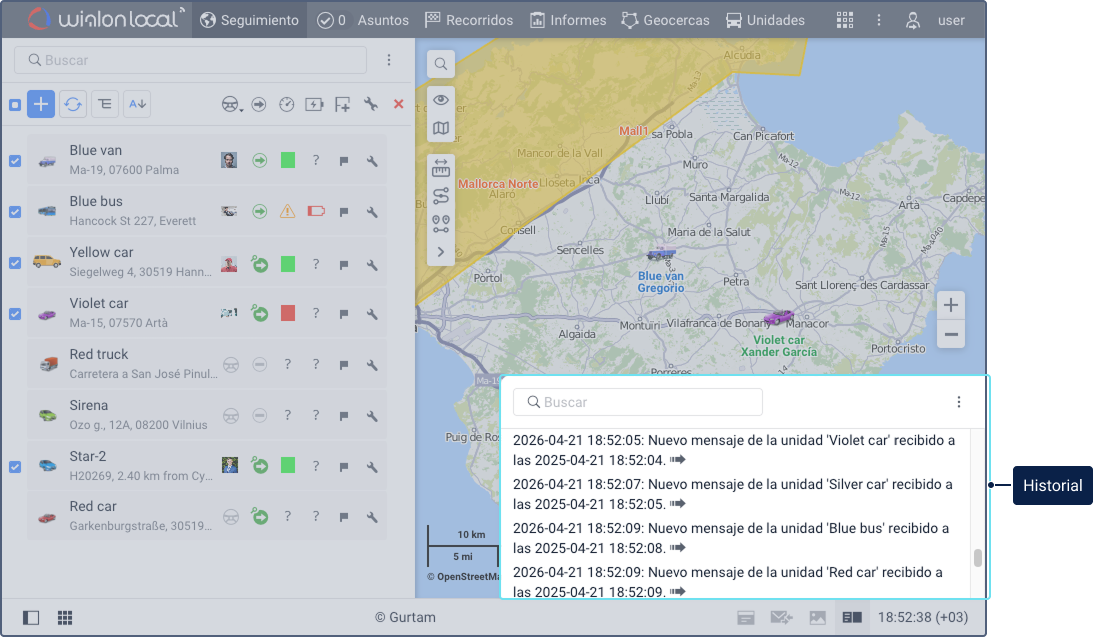Click the wrench icon for Blue van
Image resolution: width=1095 pixels, height=637 pixels.
(372, 160)
